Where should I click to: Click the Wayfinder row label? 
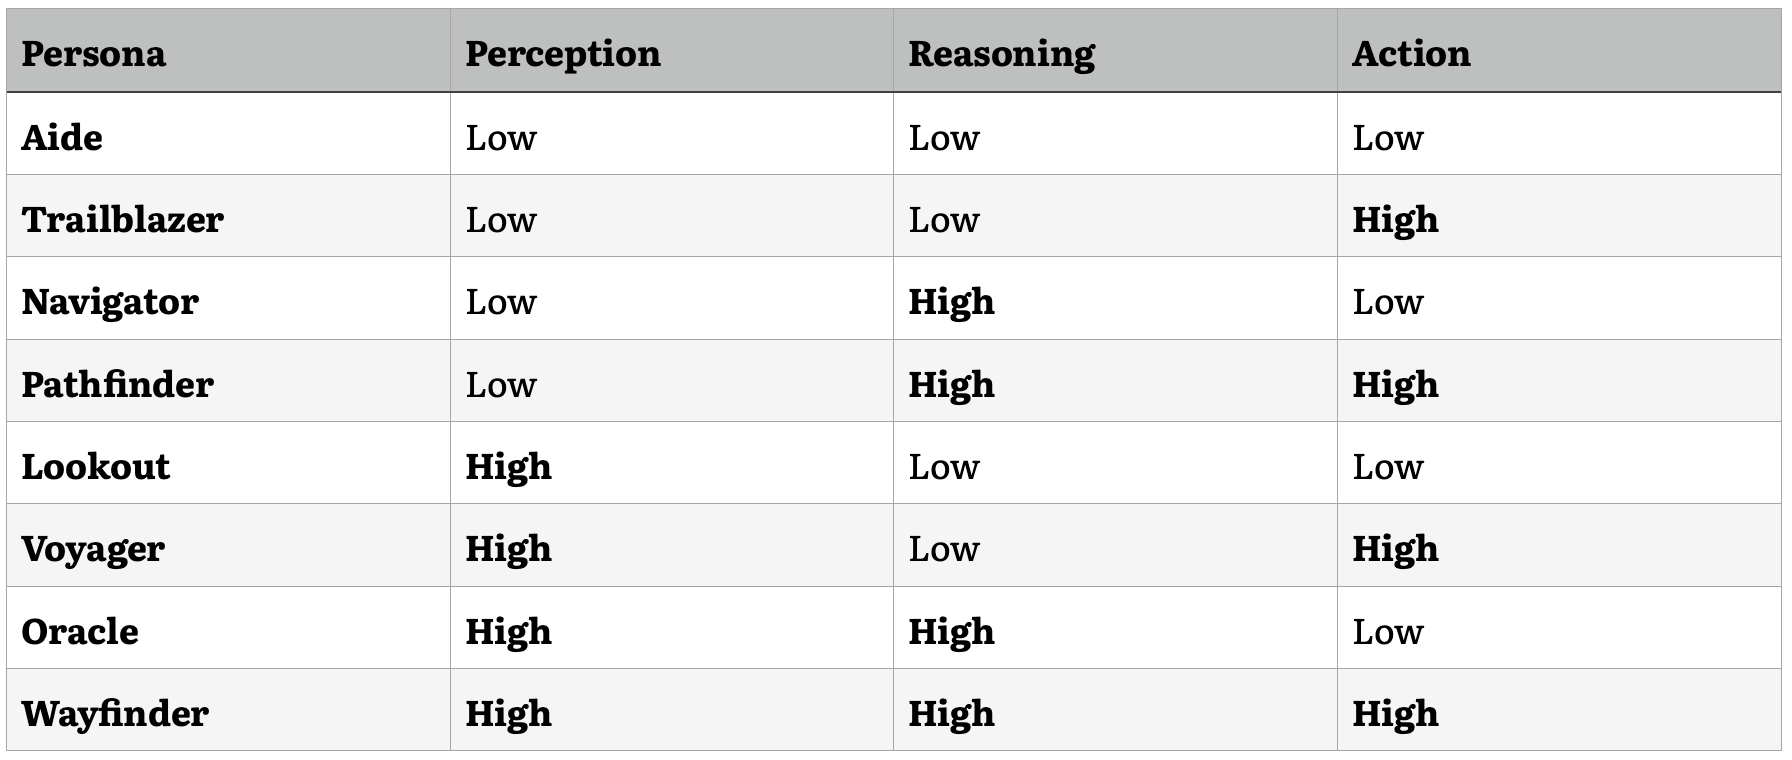coord(115,714)
